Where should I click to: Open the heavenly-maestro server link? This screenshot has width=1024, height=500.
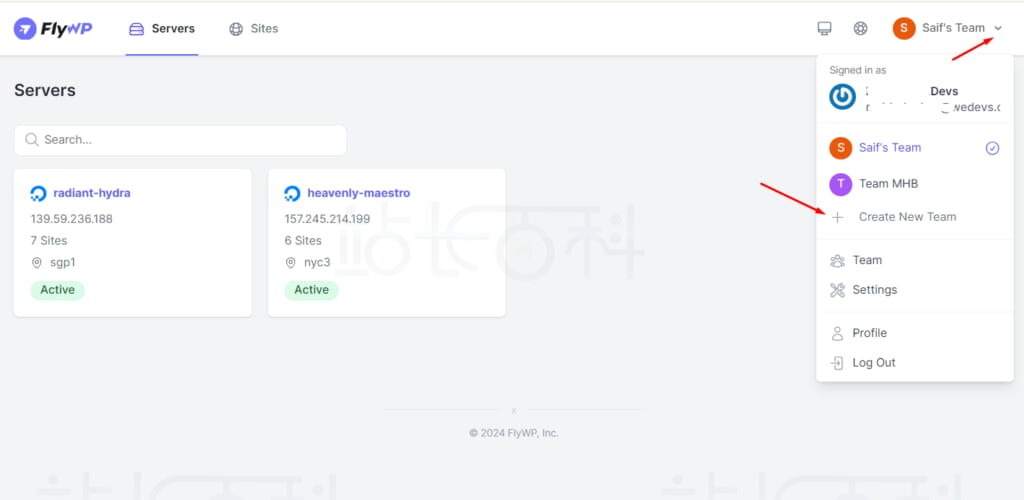(359, 193)
